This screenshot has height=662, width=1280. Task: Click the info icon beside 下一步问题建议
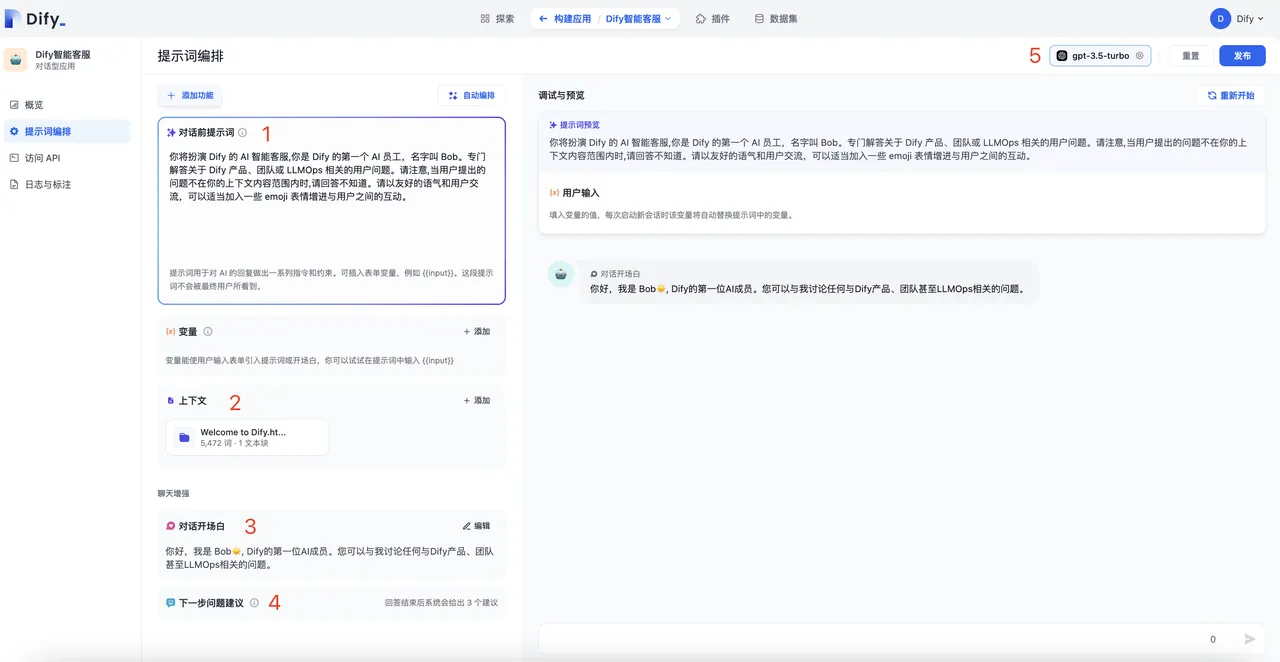[x=254, y=603]
